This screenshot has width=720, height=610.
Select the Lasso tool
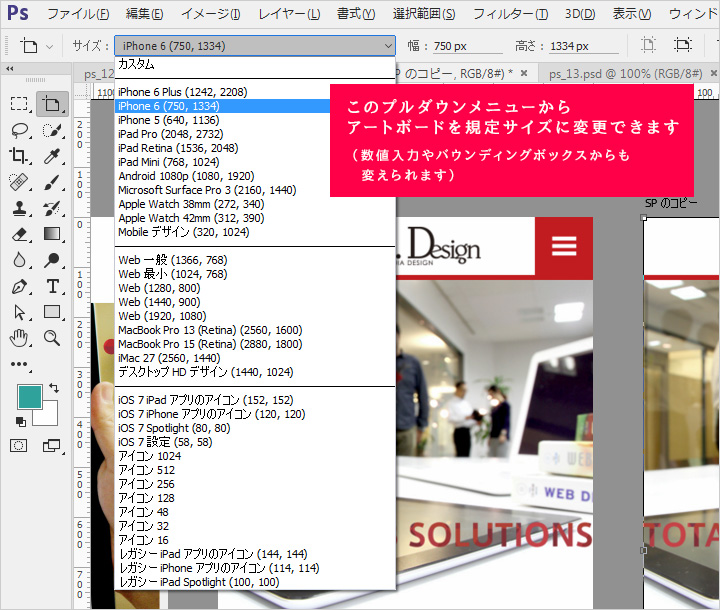pos(19,130)
